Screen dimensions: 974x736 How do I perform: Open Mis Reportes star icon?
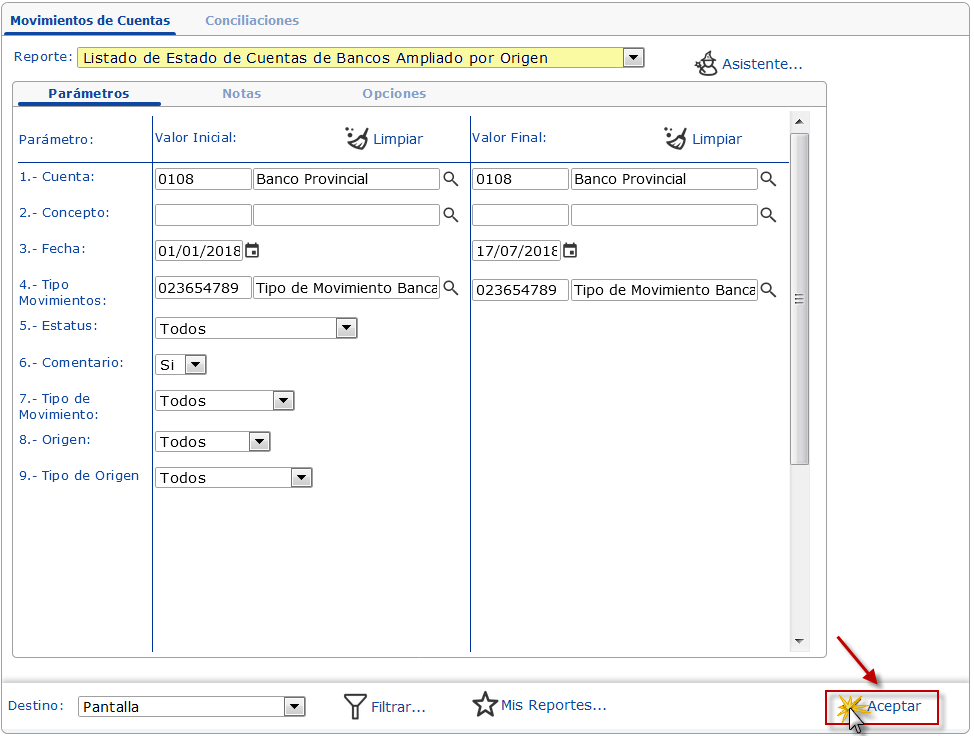click(485, 705)
